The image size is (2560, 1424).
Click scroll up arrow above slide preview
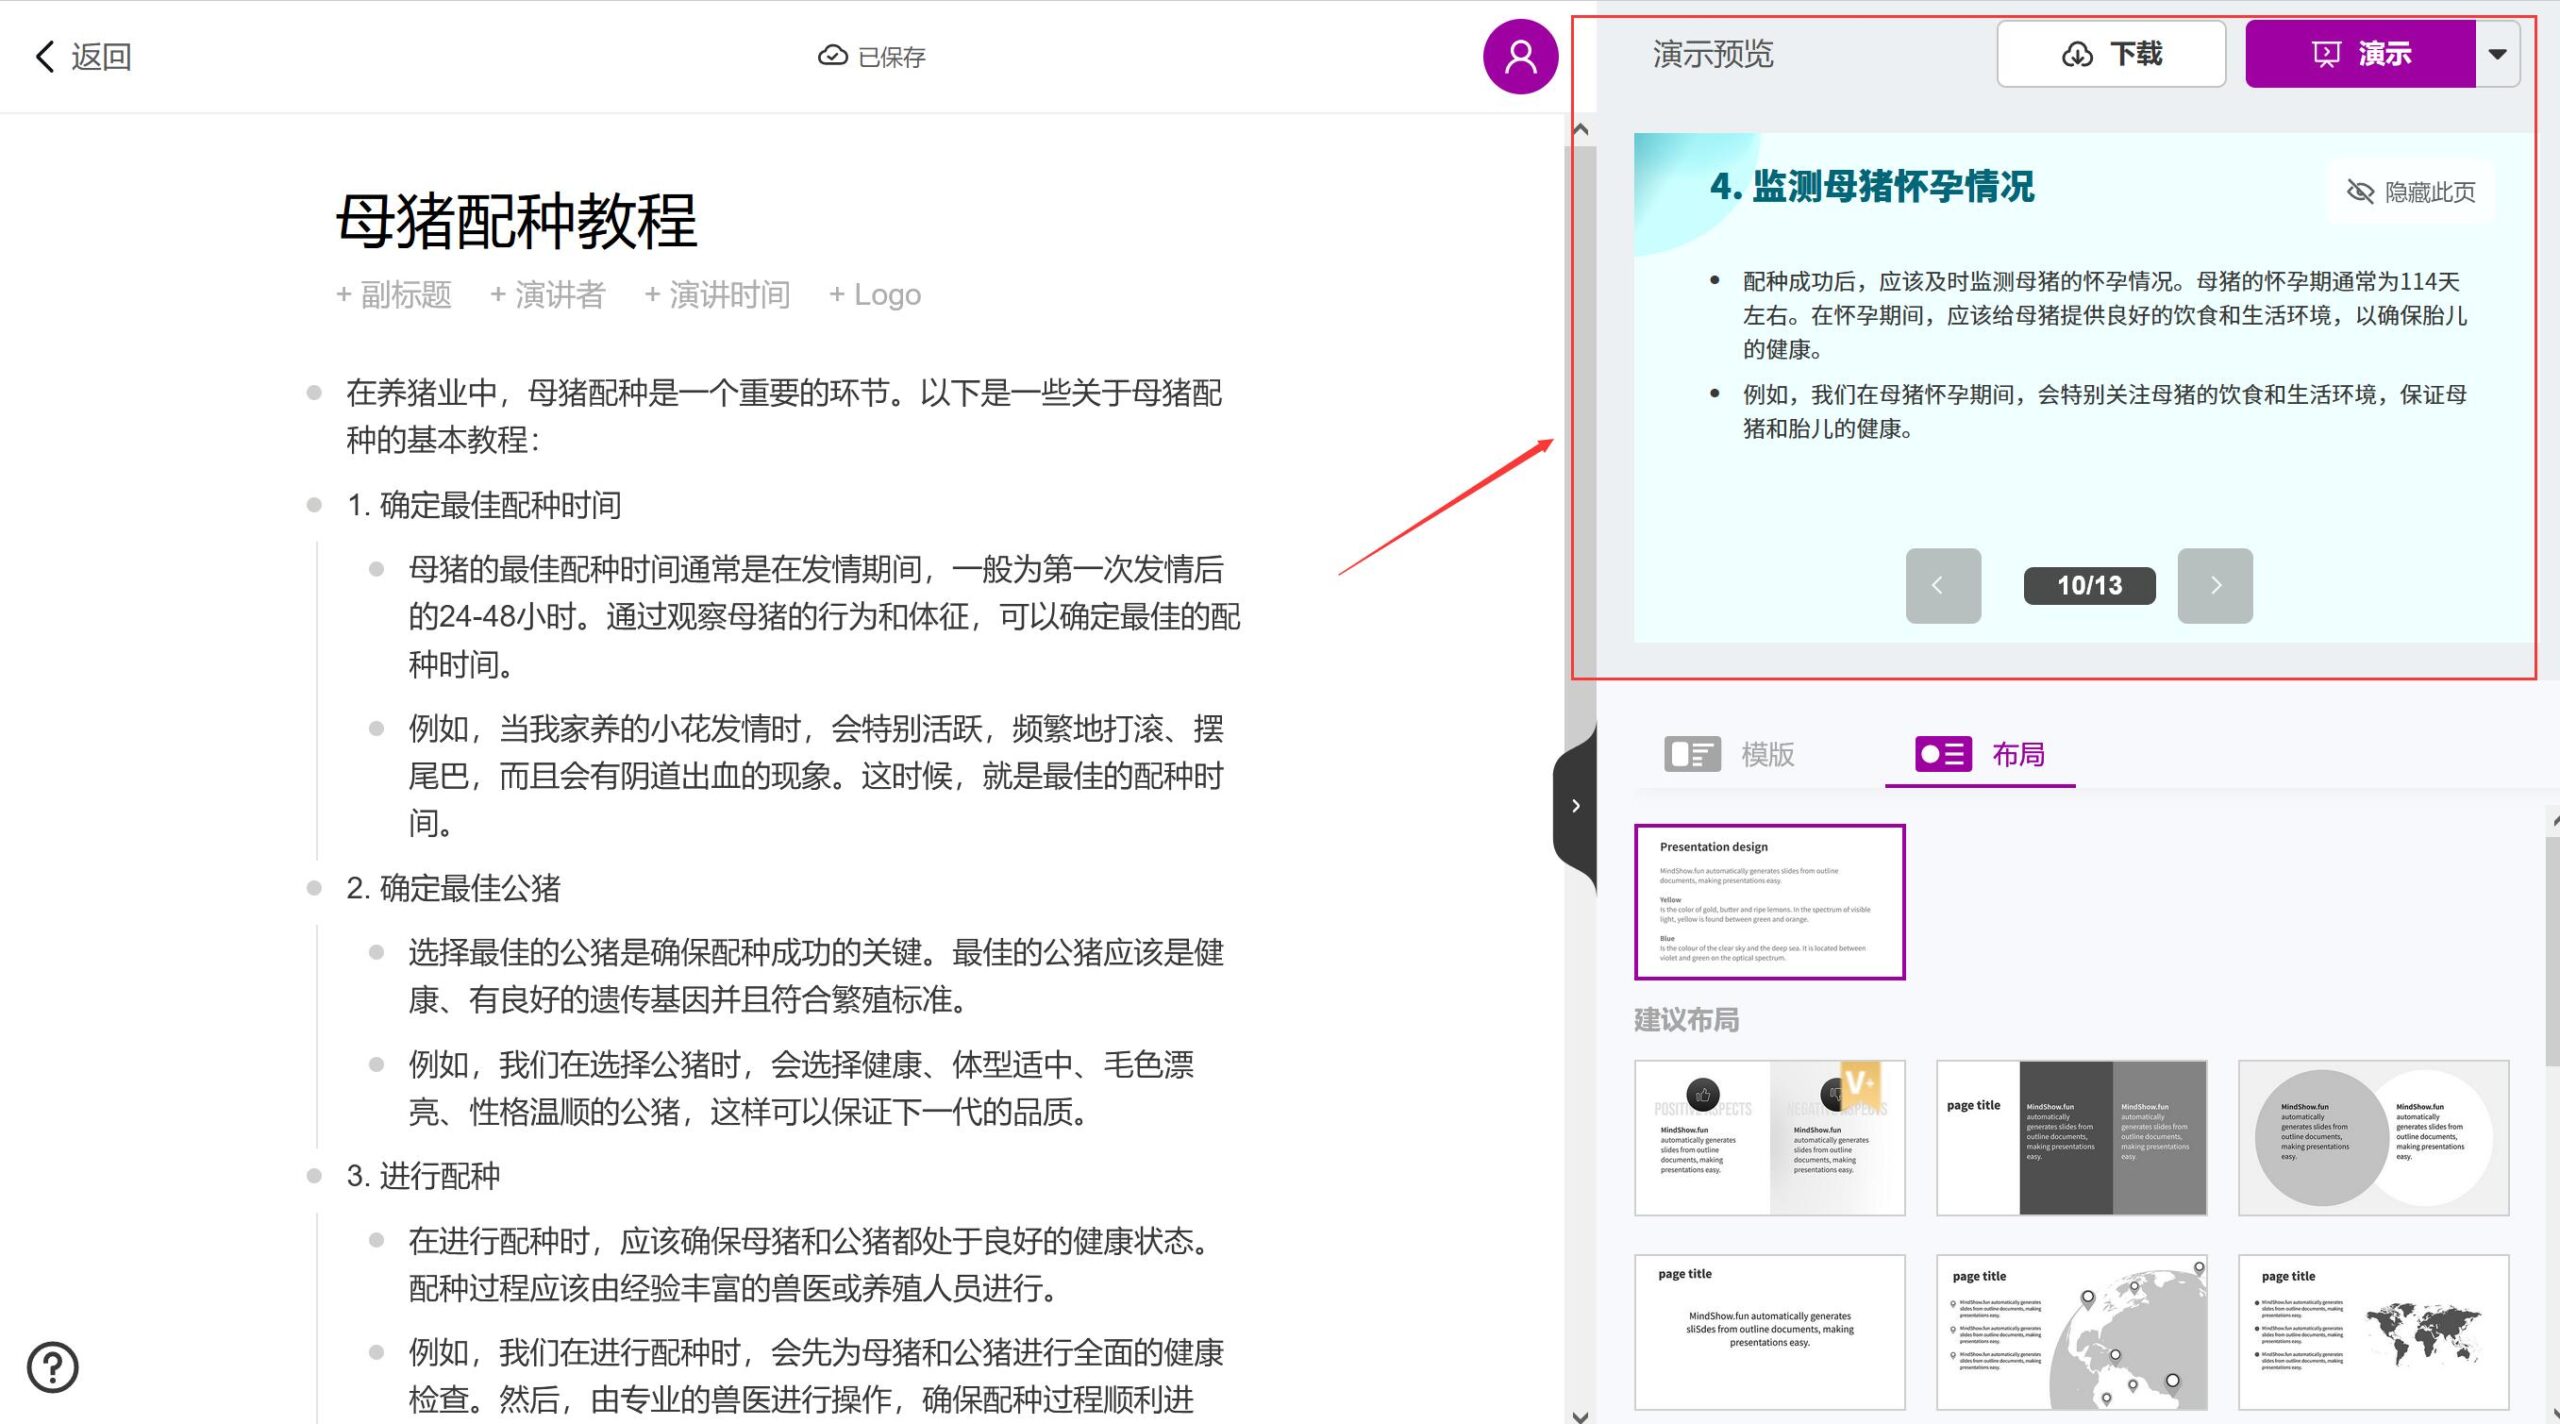(1580, 130)
